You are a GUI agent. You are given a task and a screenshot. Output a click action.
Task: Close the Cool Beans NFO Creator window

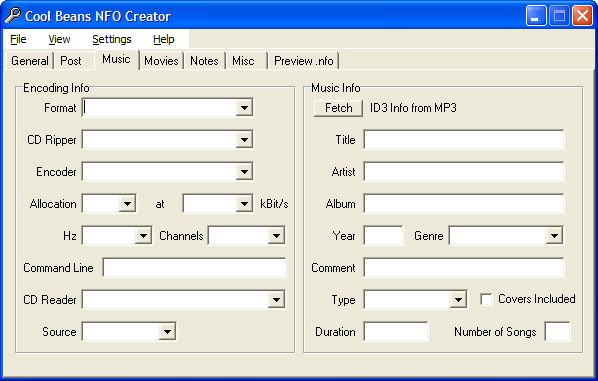click(x=582, y=16)
